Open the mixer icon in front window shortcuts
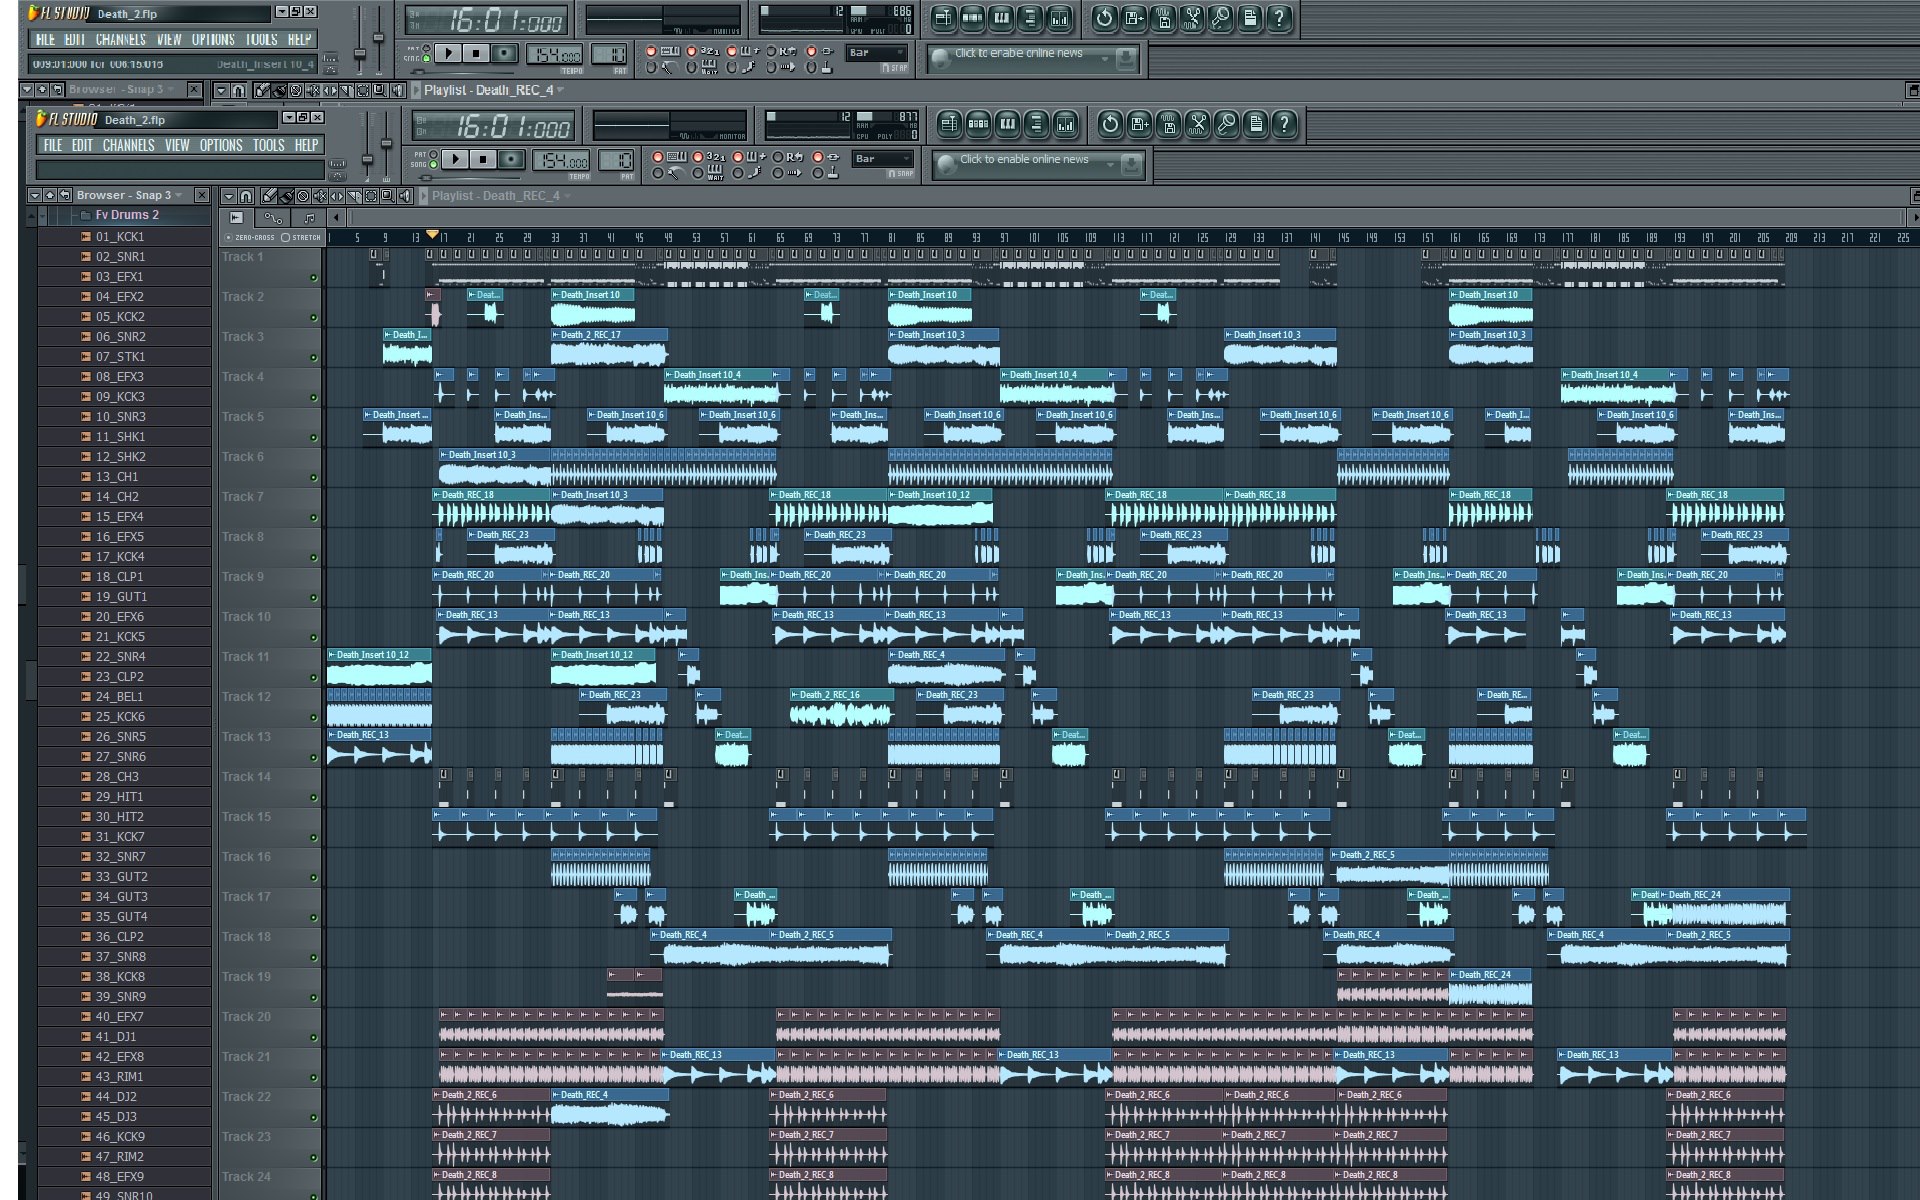 coord(1065,124)
